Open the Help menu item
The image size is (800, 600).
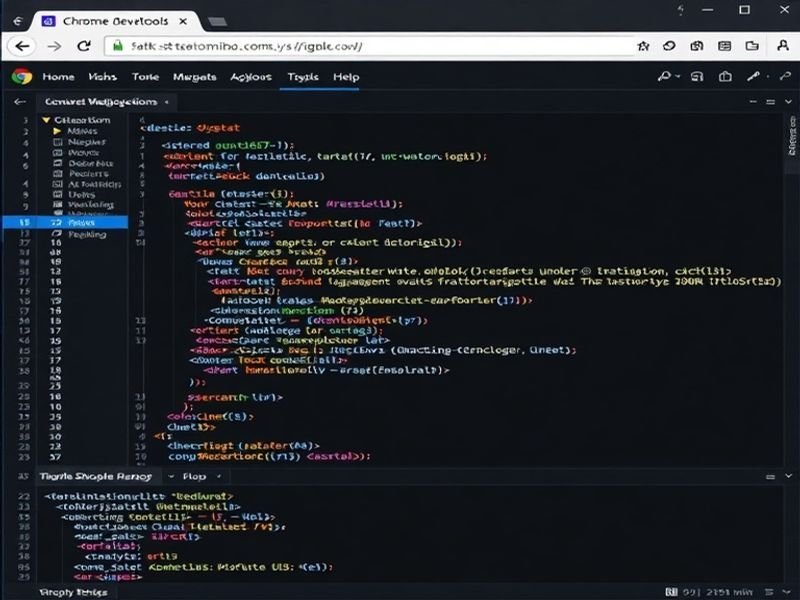coord(346,77)
